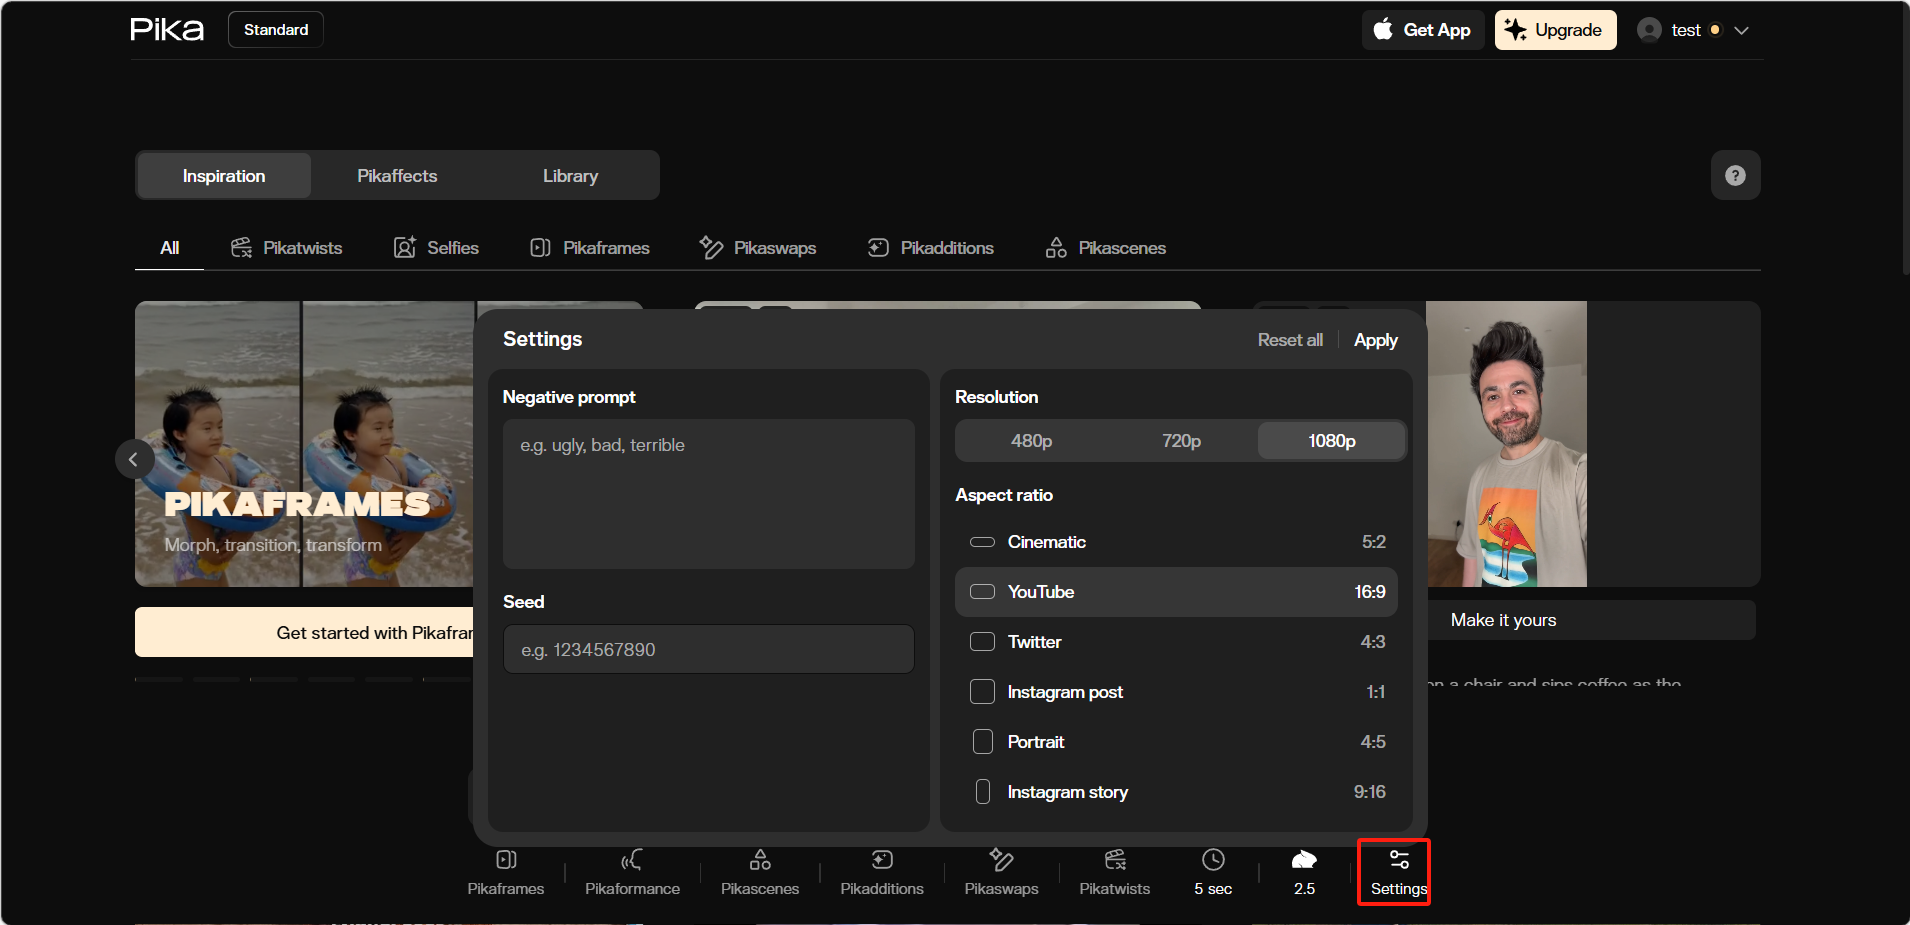Open the Pikaframes tool in bottom toolbar
The image size is (1910, 925).
[506, 872]
